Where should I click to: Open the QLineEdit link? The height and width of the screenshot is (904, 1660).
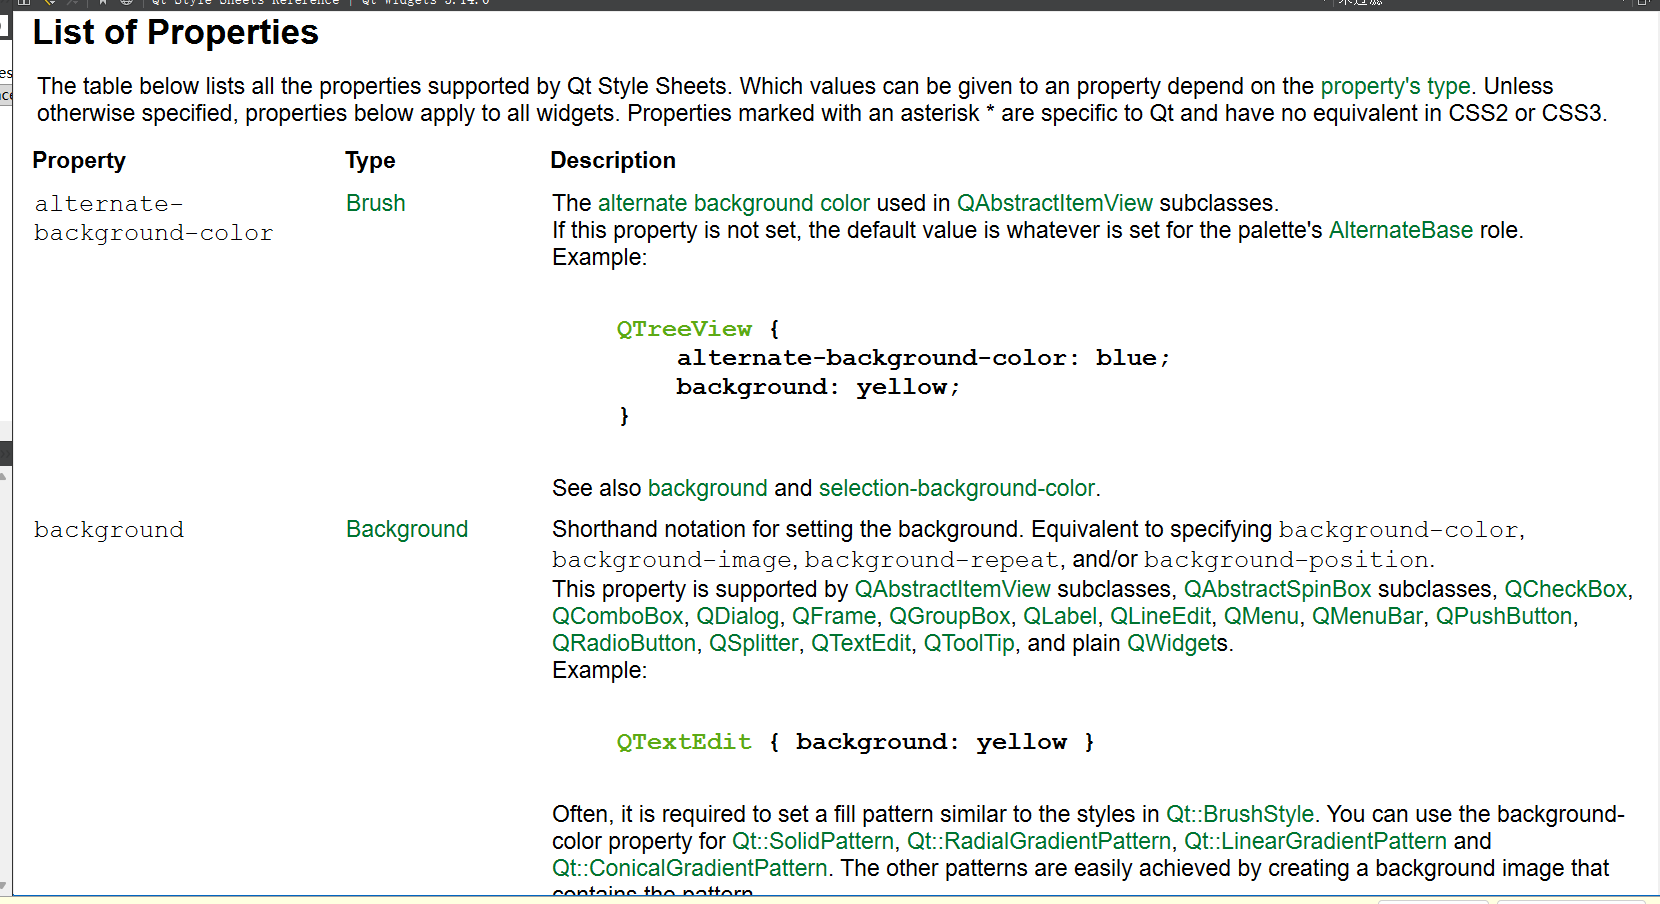click(x=1161, y=616)
